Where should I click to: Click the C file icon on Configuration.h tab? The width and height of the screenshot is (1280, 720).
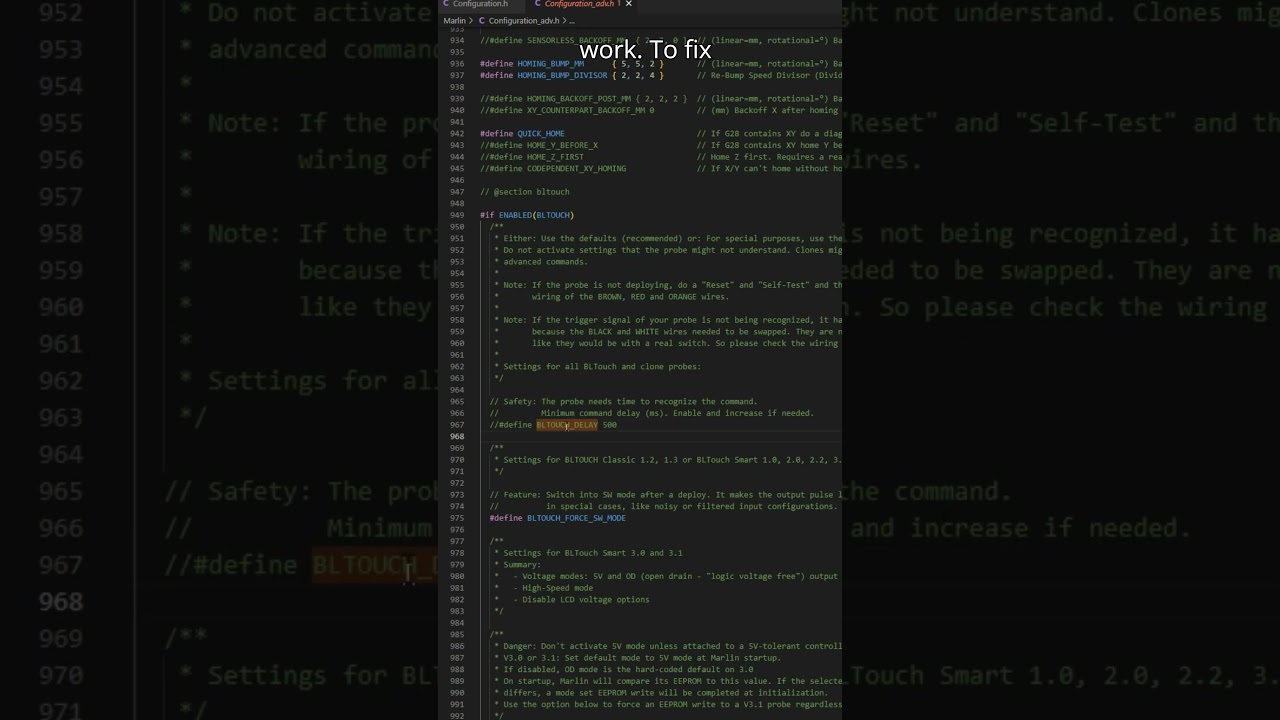click(x=446, y=4)
